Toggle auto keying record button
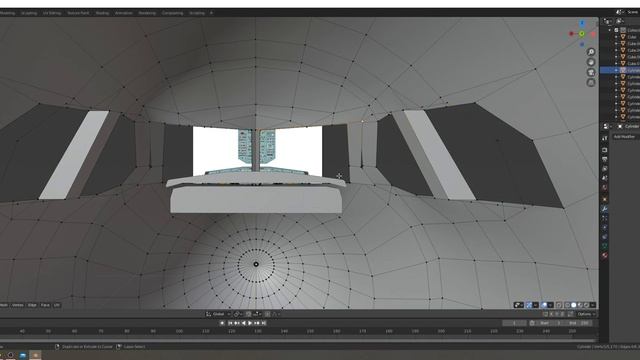 (x=222, y=323)
